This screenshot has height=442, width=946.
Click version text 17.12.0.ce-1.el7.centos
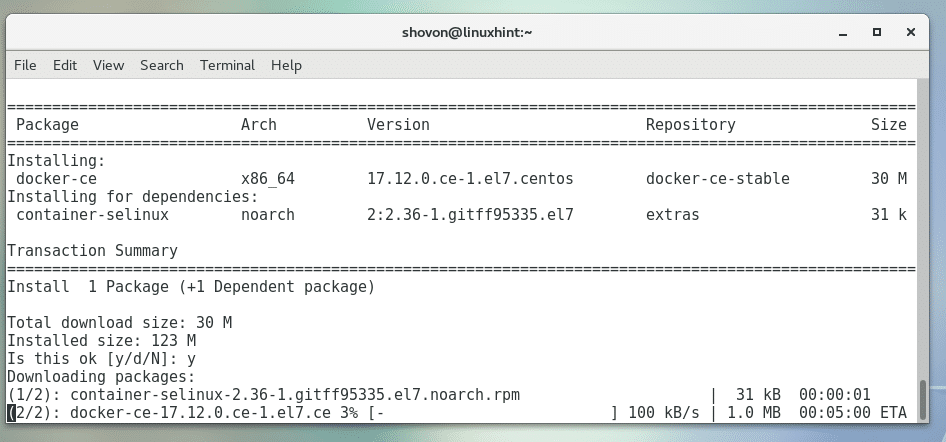coord(470,179)
